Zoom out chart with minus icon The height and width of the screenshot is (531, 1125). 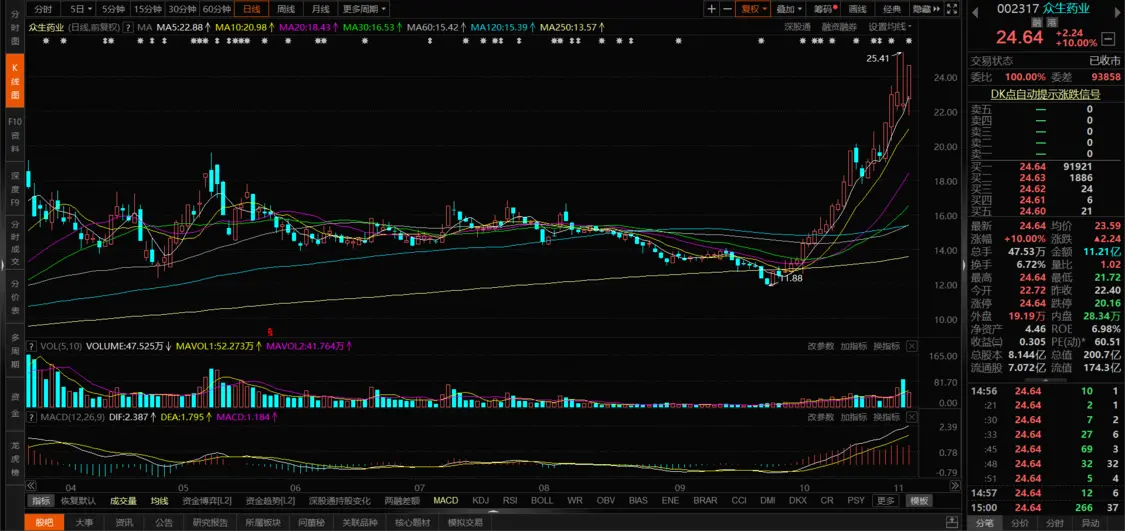point(727,9)
